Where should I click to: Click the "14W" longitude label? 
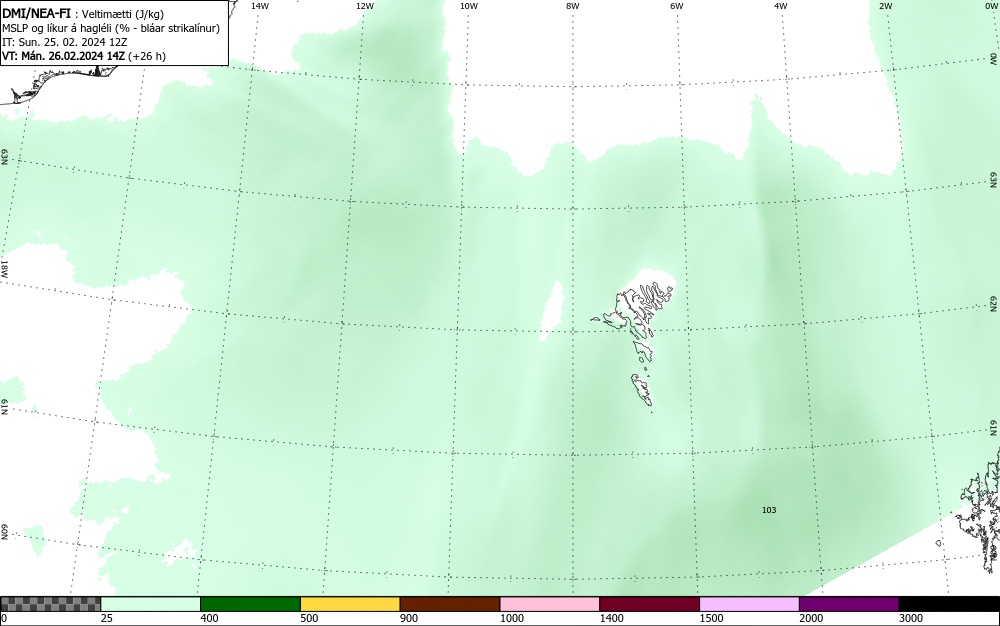tap(260, 6)
